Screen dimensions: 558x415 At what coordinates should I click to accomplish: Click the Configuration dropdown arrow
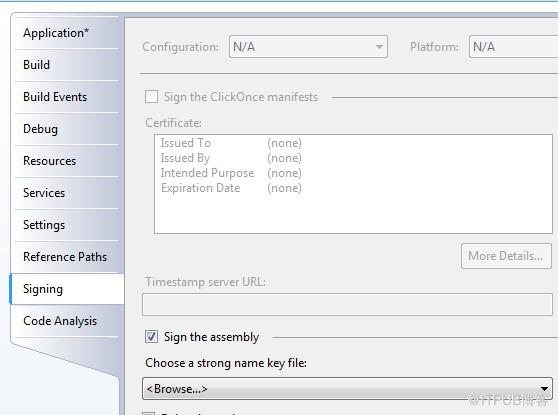(x=379, y=47)
